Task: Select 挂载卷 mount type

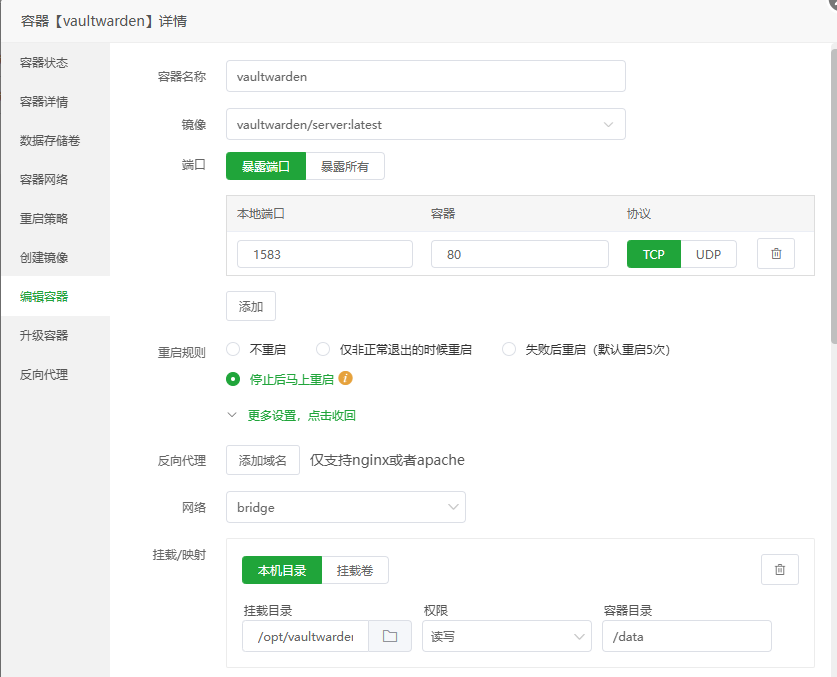Action: 355,570
